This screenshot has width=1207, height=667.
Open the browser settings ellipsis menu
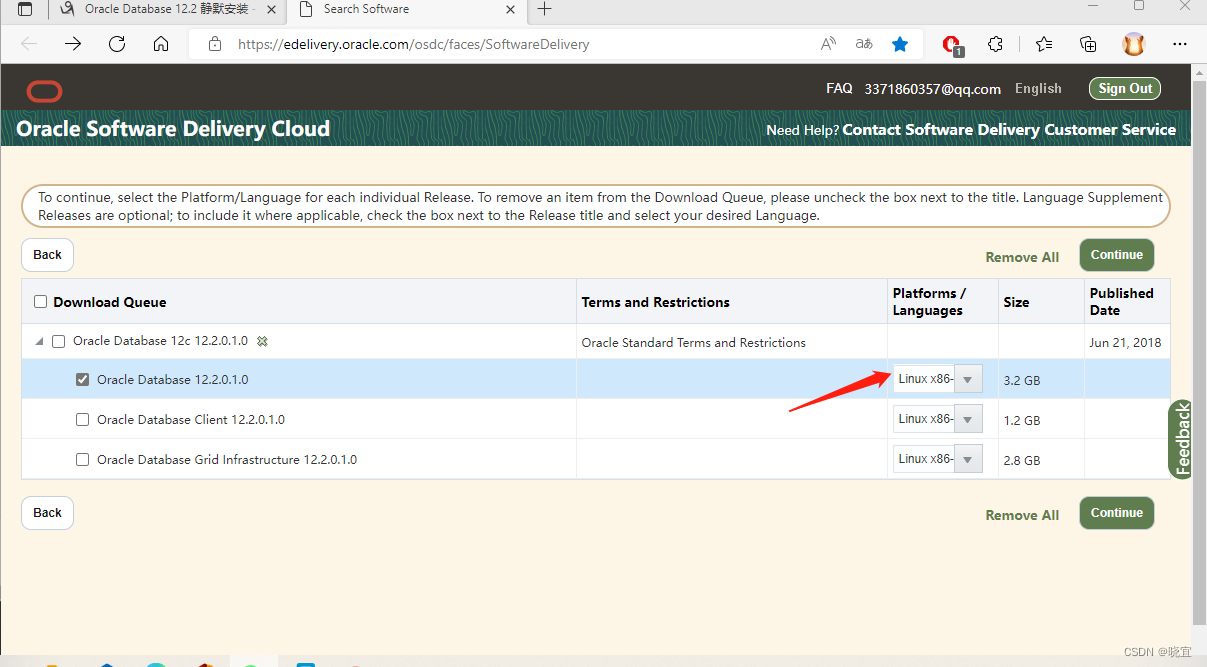pos(1180,44)
